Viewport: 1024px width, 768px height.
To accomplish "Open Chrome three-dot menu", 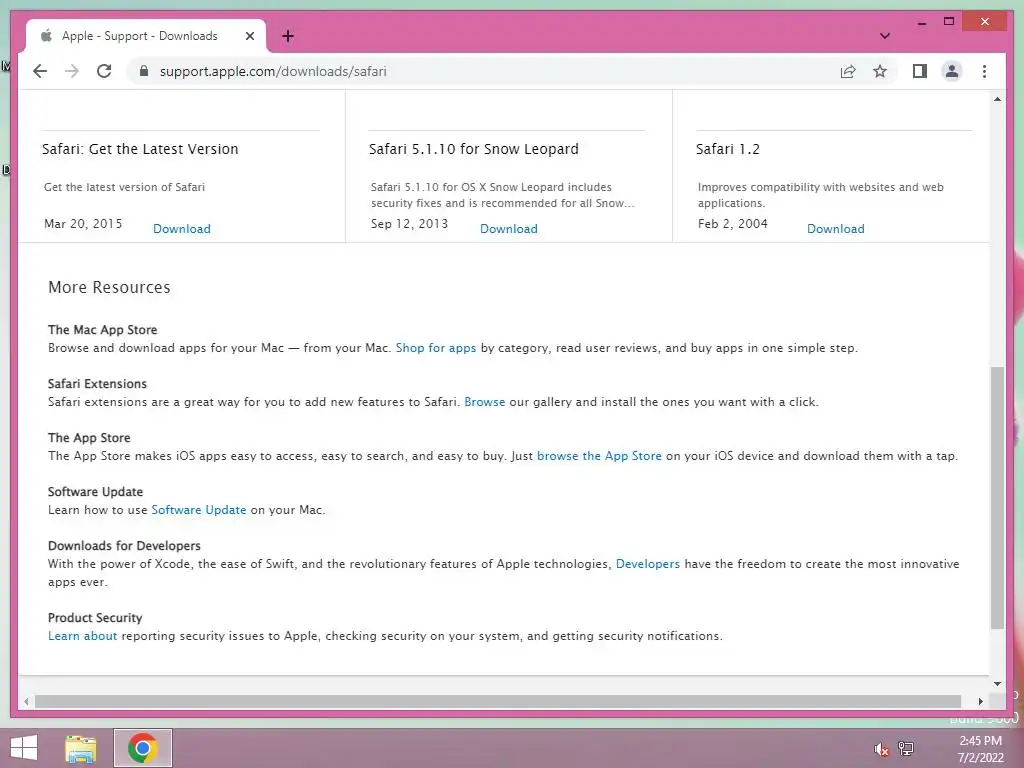I will (984, 71).
